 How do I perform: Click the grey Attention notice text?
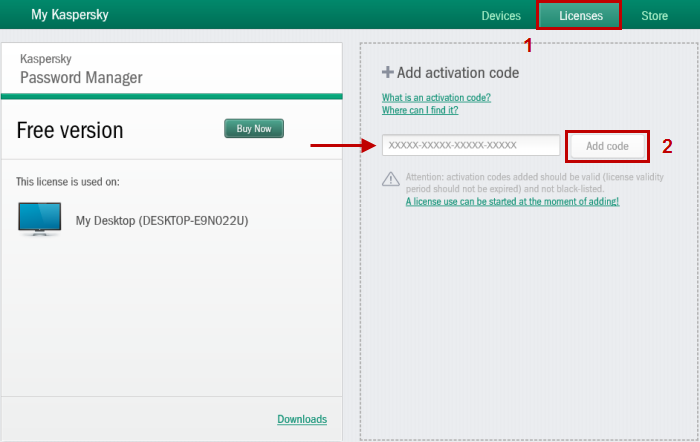[510, 182]
